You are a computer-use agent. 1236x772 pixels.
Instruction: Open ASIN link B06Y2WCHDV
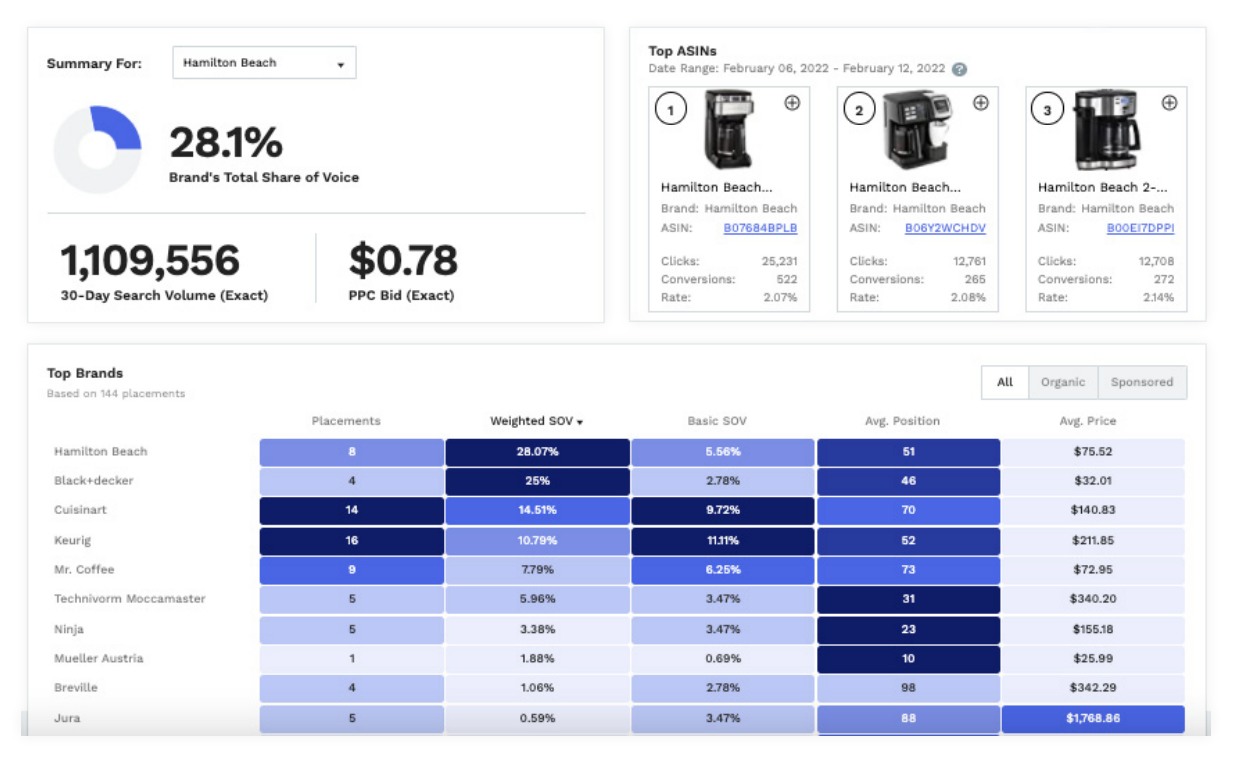[945, 228]
